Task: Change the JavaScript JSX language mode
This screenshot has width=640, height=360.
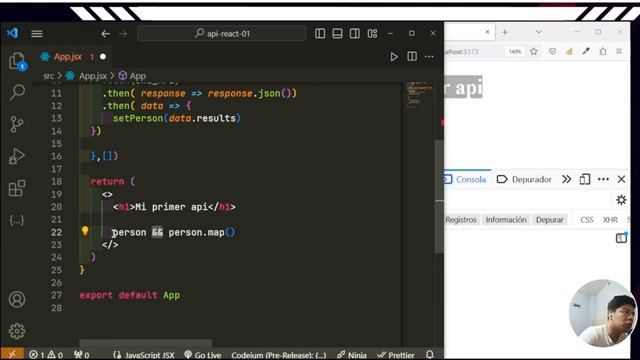Action: click(149, 355)
